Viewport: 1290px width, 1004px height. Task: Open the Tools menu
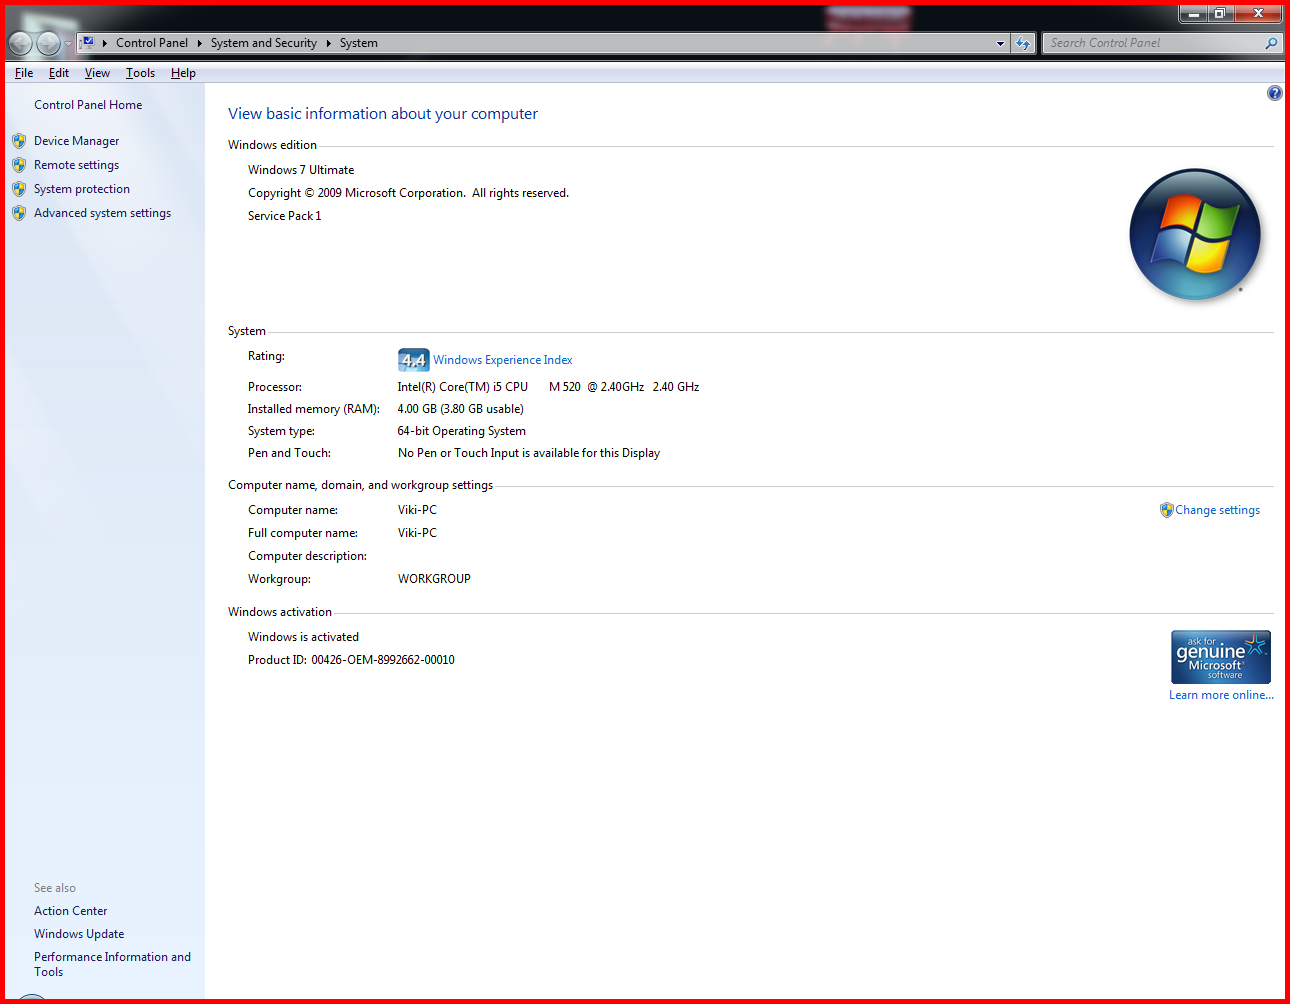pos(140,73)
